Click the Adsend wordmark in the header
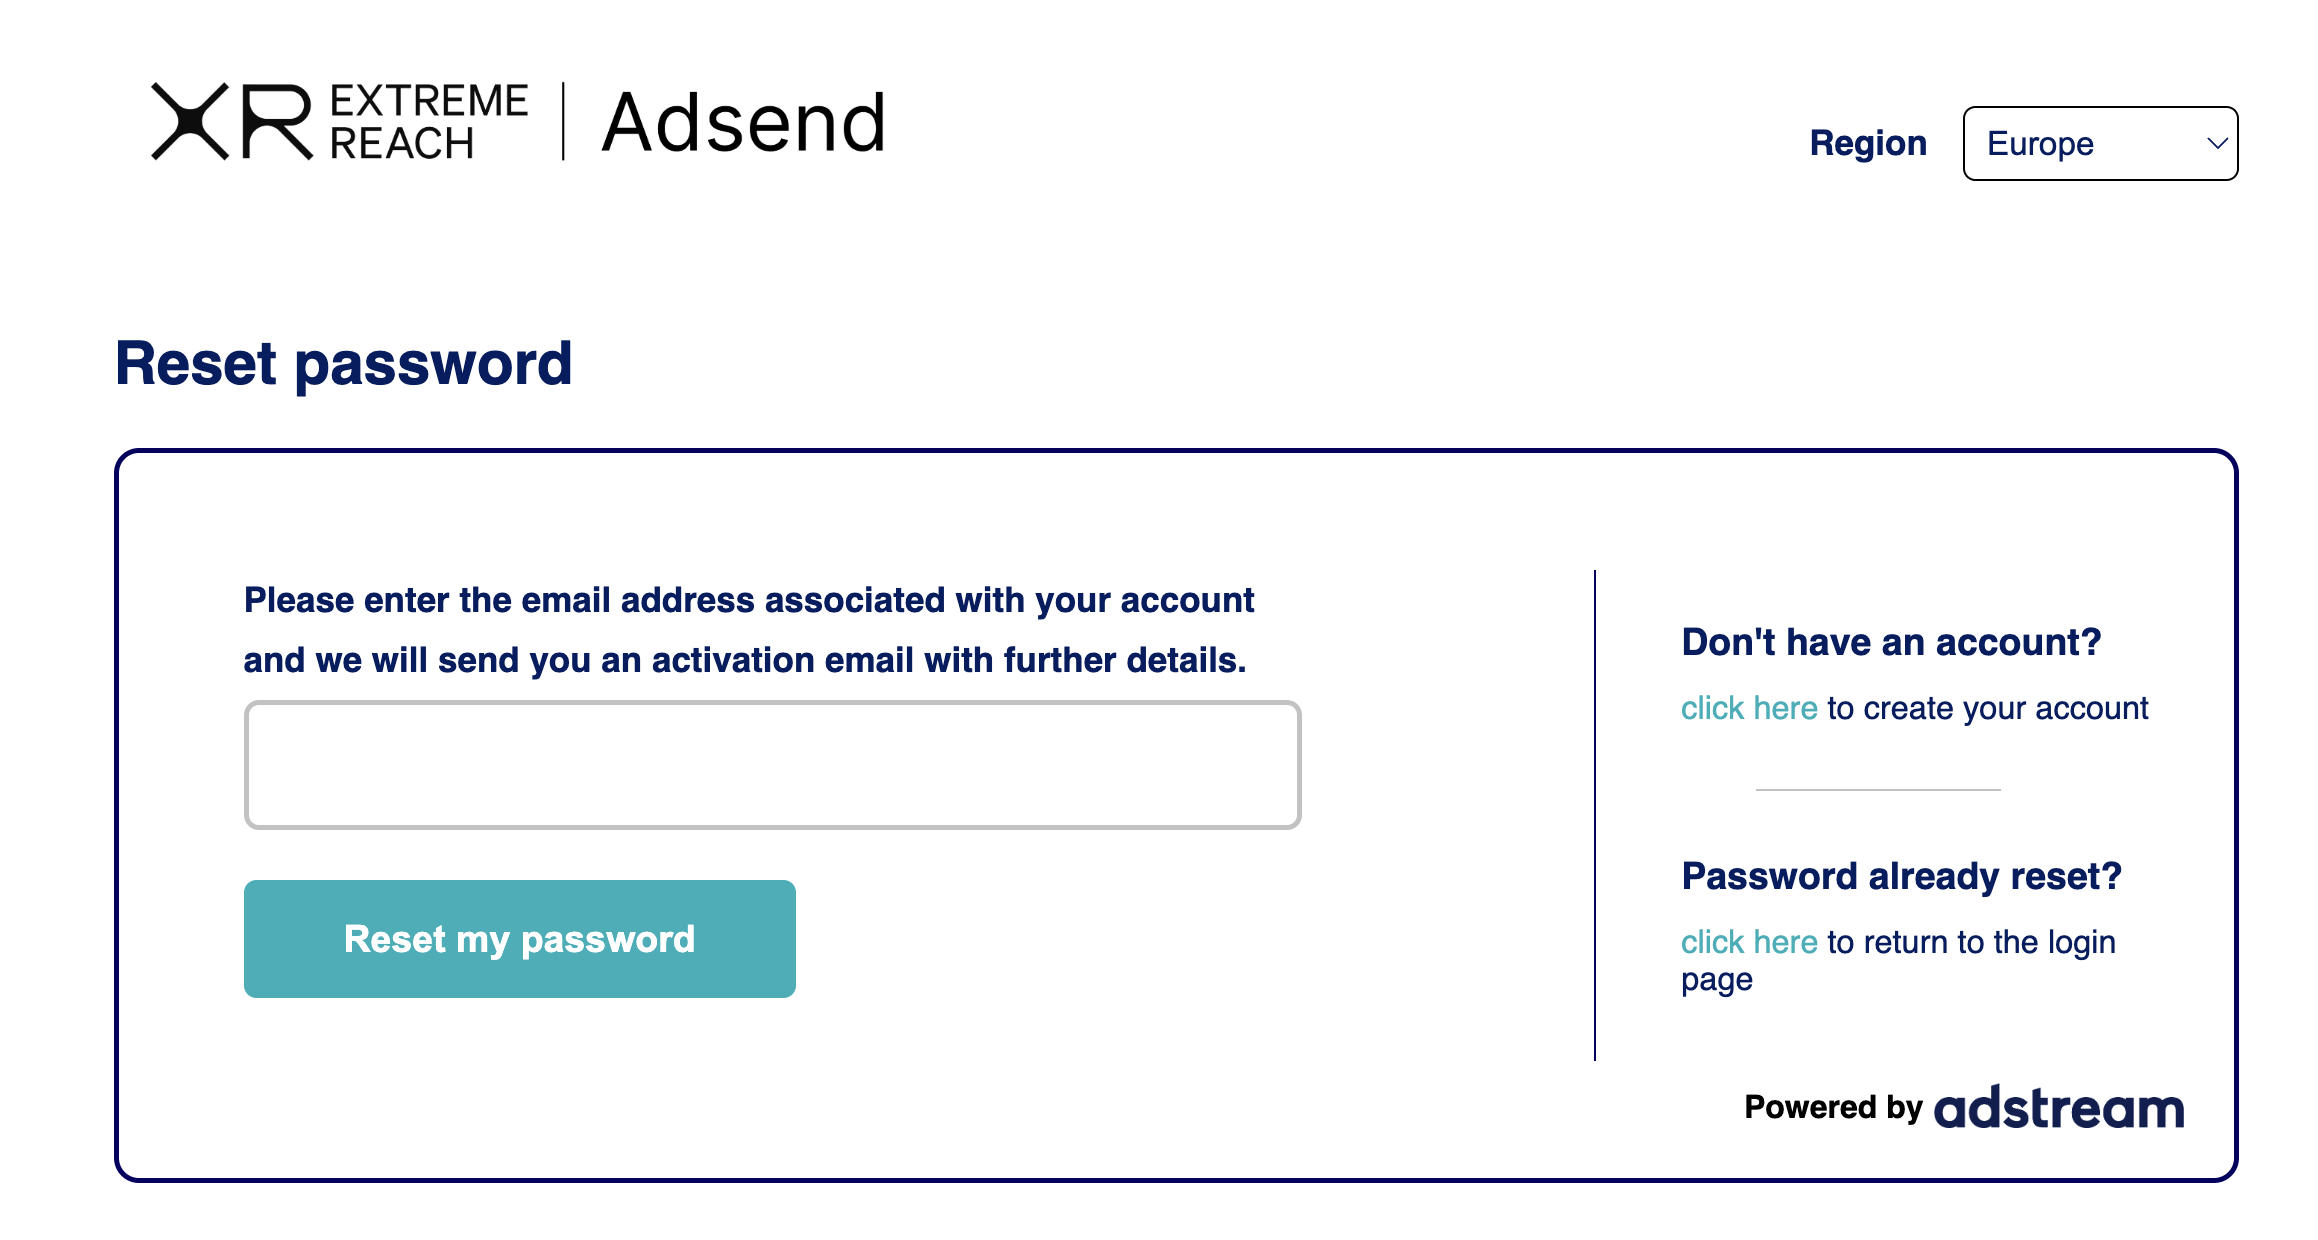2318x1240 pixels. pyautogui.click(x=743, y=123)
